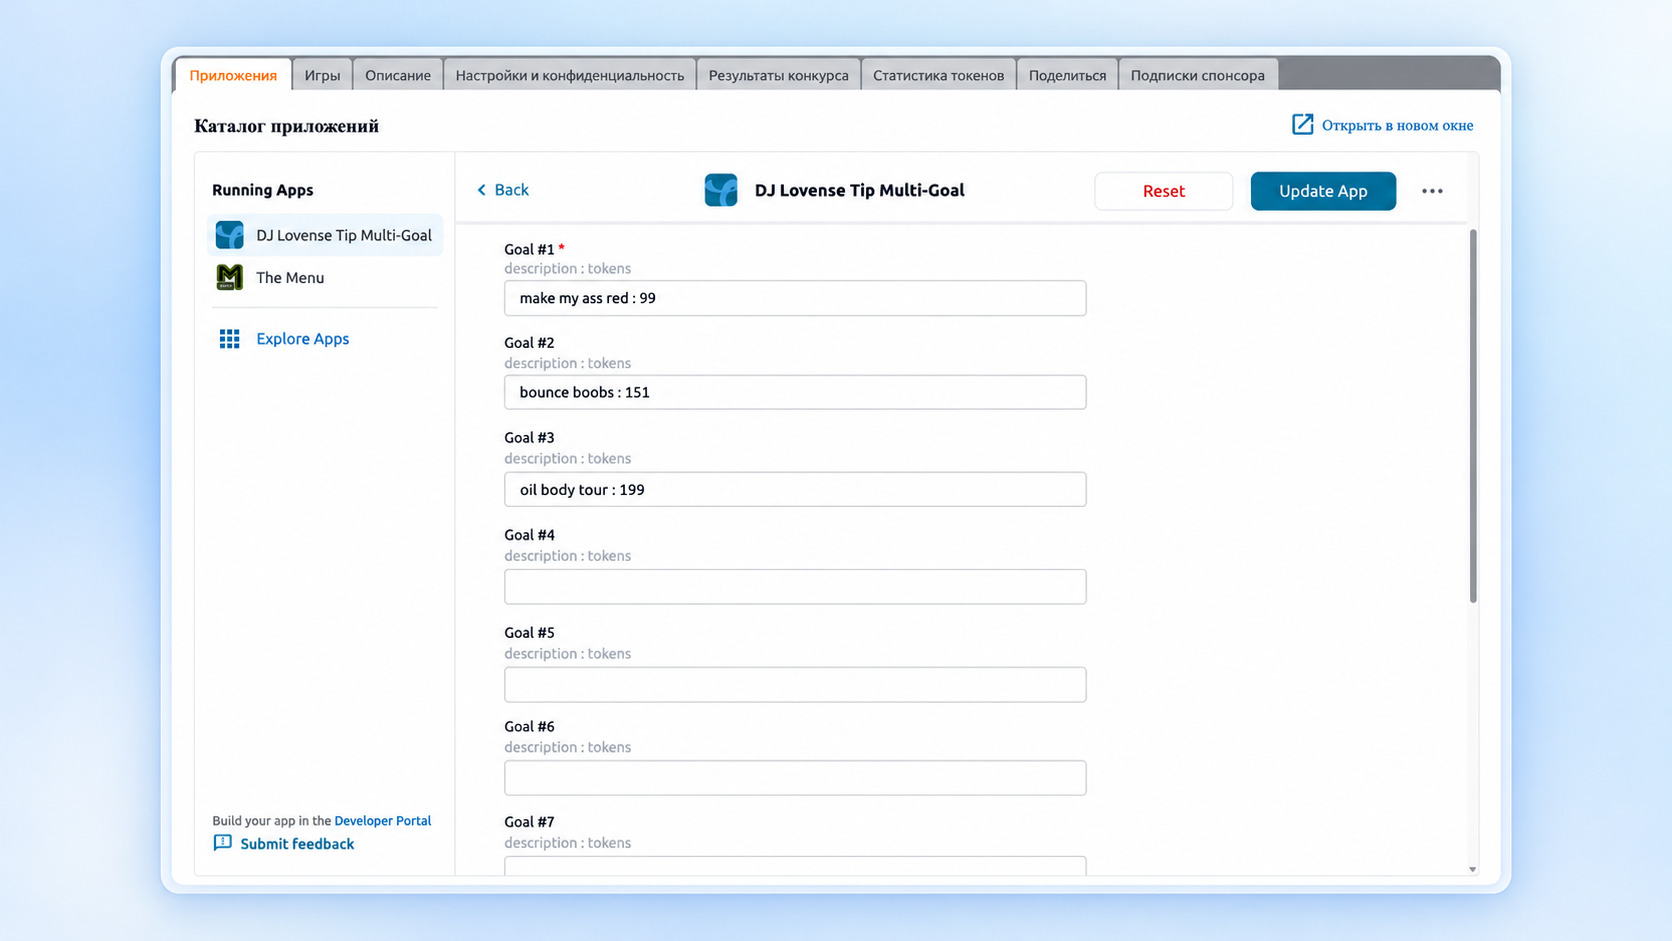Click the Goal #7 label
Image resolution: width=1672 pixels, height=941 pixels.
529,822
